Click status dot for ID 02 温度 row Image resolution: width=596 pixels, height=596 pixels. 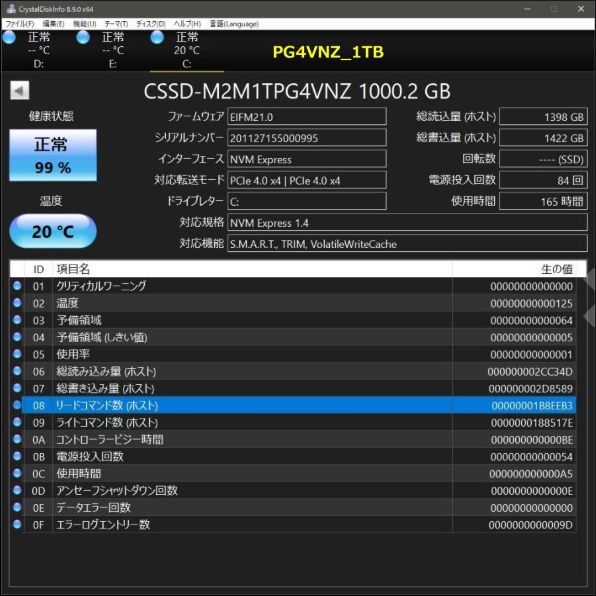pos(17,303)
